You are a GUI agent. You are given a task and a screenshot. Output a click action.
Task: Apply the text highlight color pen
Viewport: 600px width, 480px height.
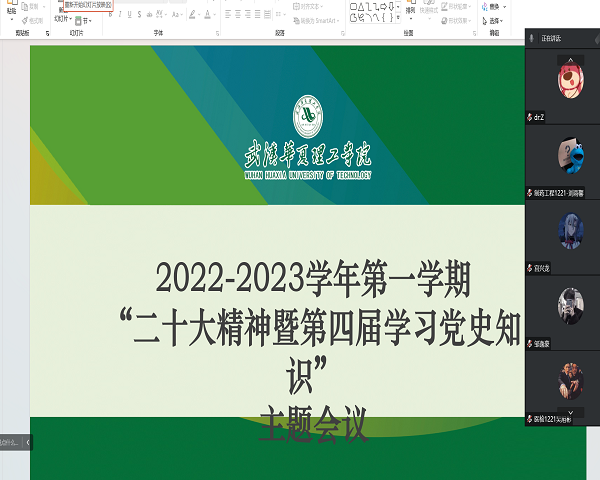tap(192, 15)
